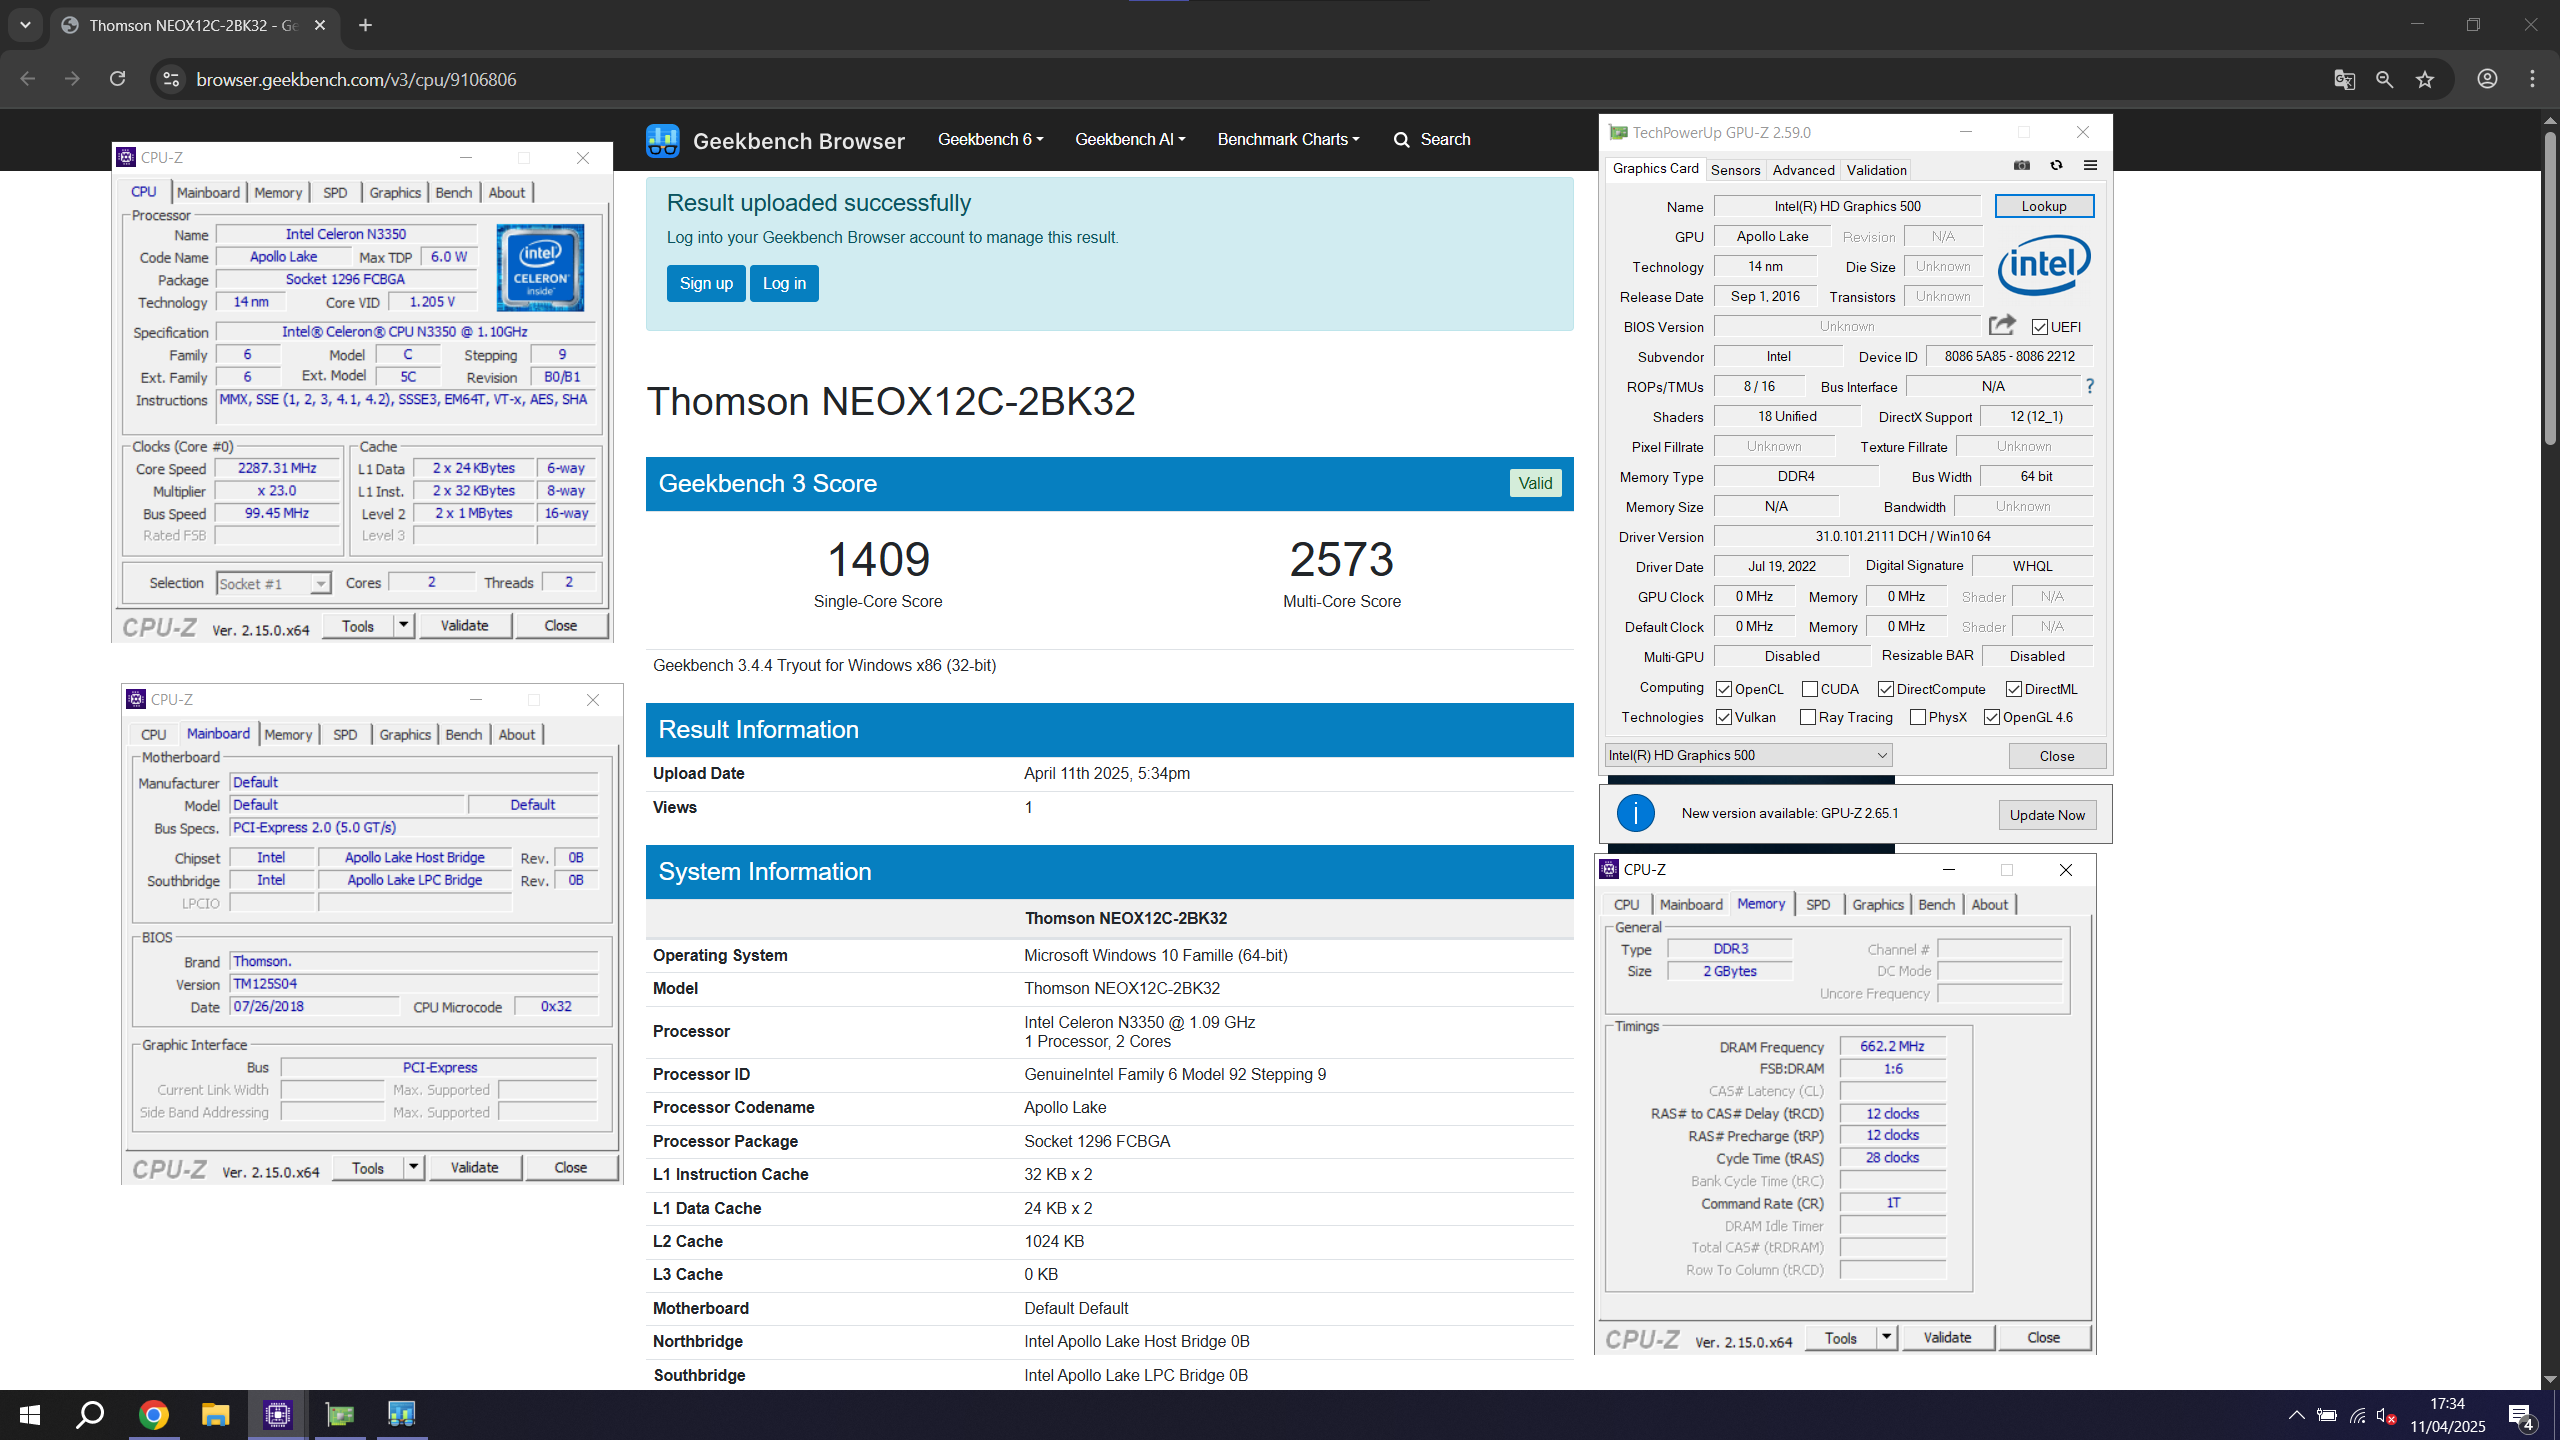Open GPU selector Intel(R) HD Graphics 500
Screen dimensions: 2560x1440
(1748, 755)
